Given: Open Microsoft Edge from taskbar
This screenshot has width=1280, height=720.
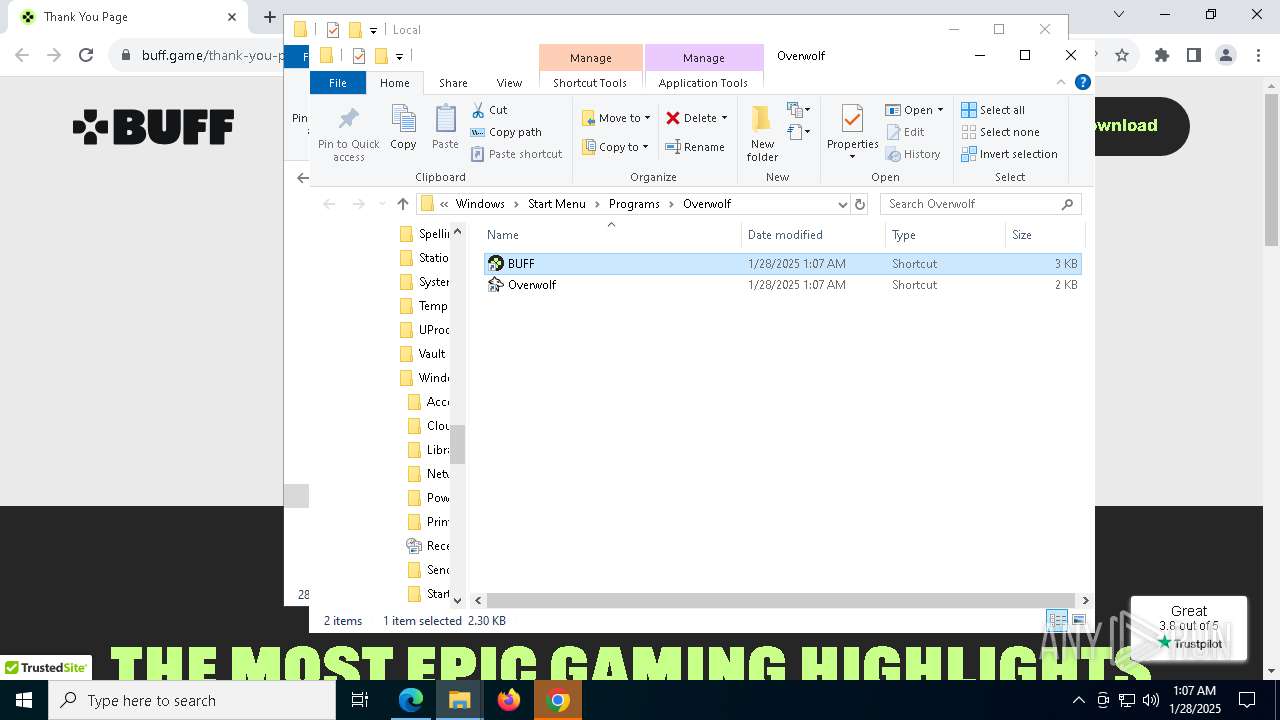Looking at the screenshot, I should pyautogui.click(x=411, y=700).
